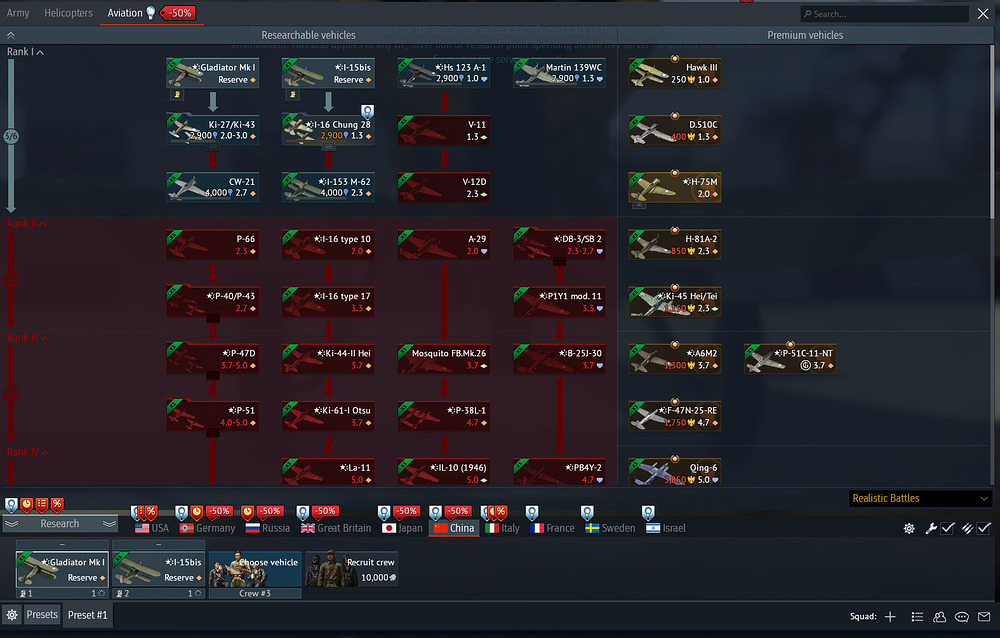Create squad with the plus icon
This screenshot has width=1000, height=638.
(890, 616)
